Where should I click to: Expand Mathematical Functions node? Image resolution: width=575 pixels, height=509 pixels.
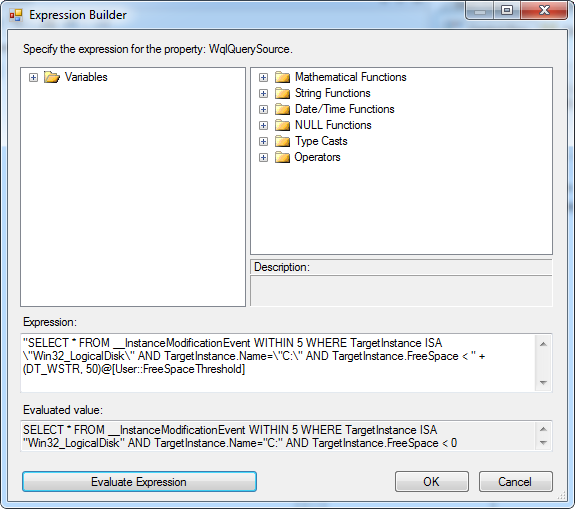tap(263, 77)
